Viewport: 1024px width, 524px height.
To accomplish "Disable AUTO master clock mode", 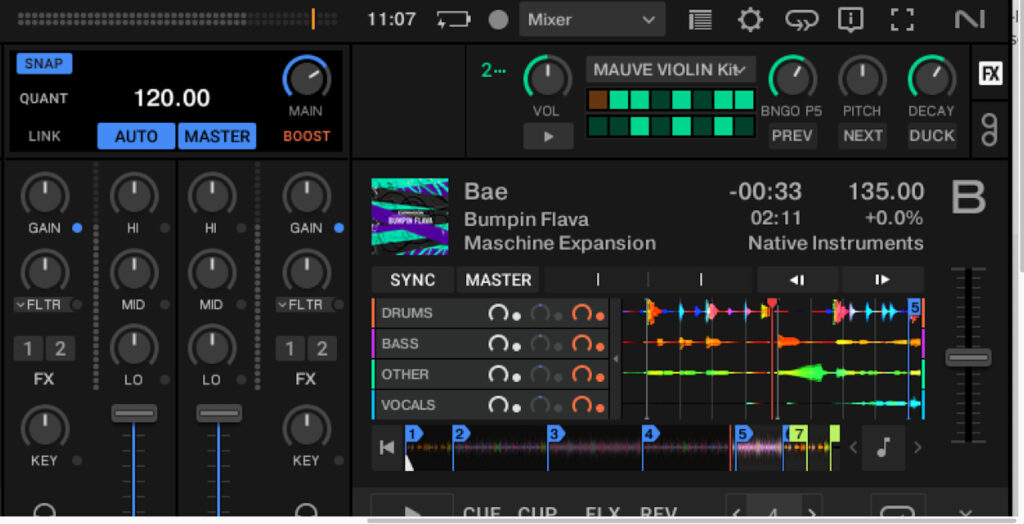I will [136, 136].
